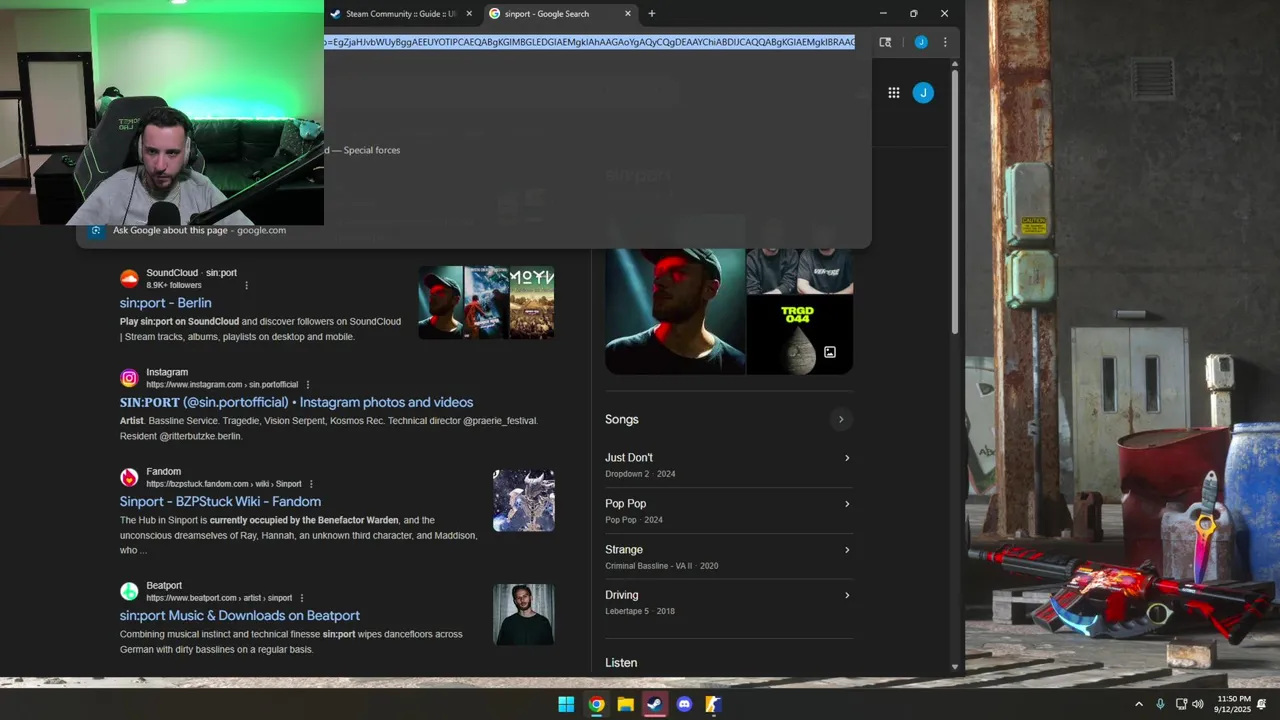Click the new tab plus button
This screenshot has width=1280, height=720.
click(652, 14)
